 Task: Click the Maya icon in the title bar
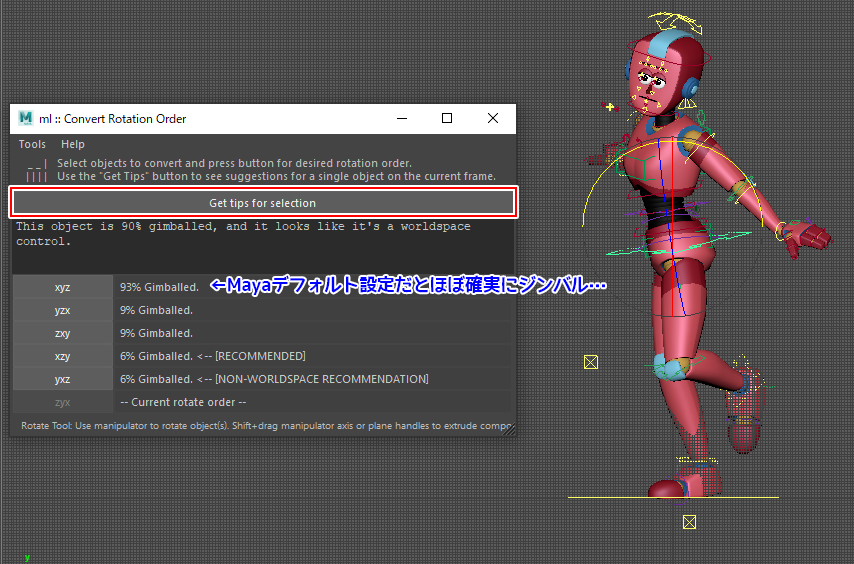(x=25, y=118)
